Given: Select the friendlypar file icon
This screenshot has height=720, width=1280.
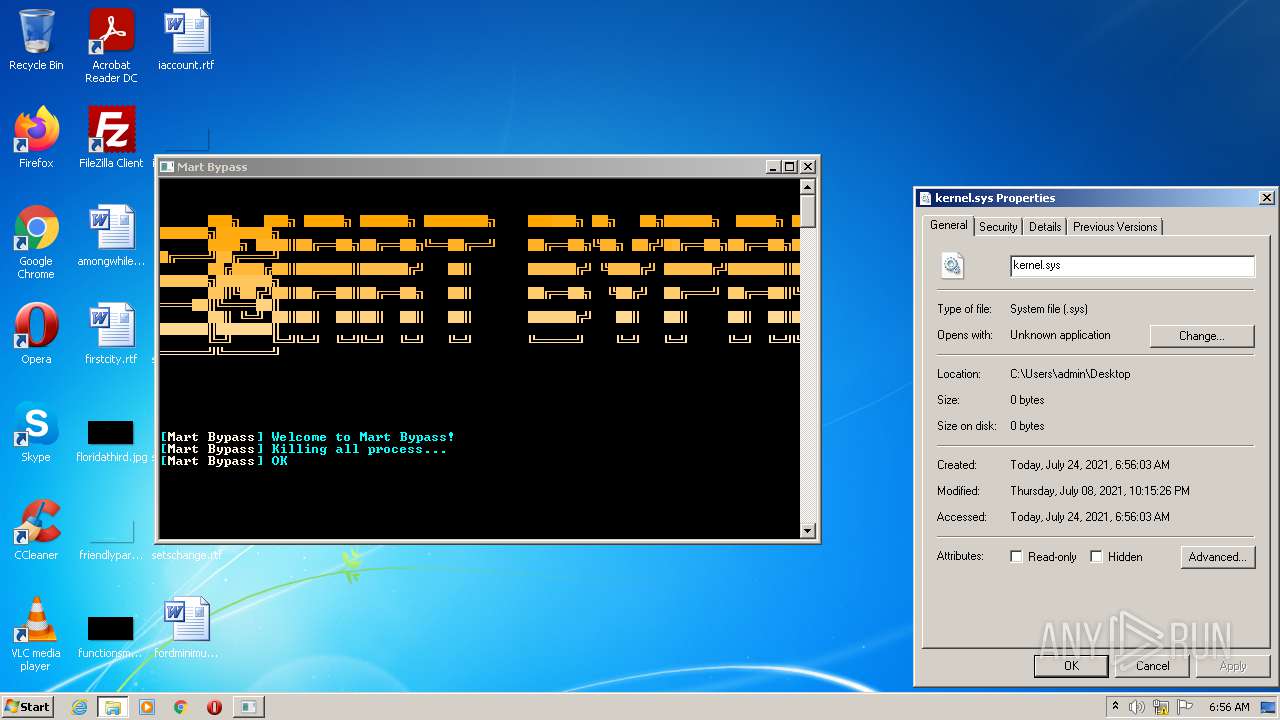Looking at the screenshot, I should [x=111, y=538].
